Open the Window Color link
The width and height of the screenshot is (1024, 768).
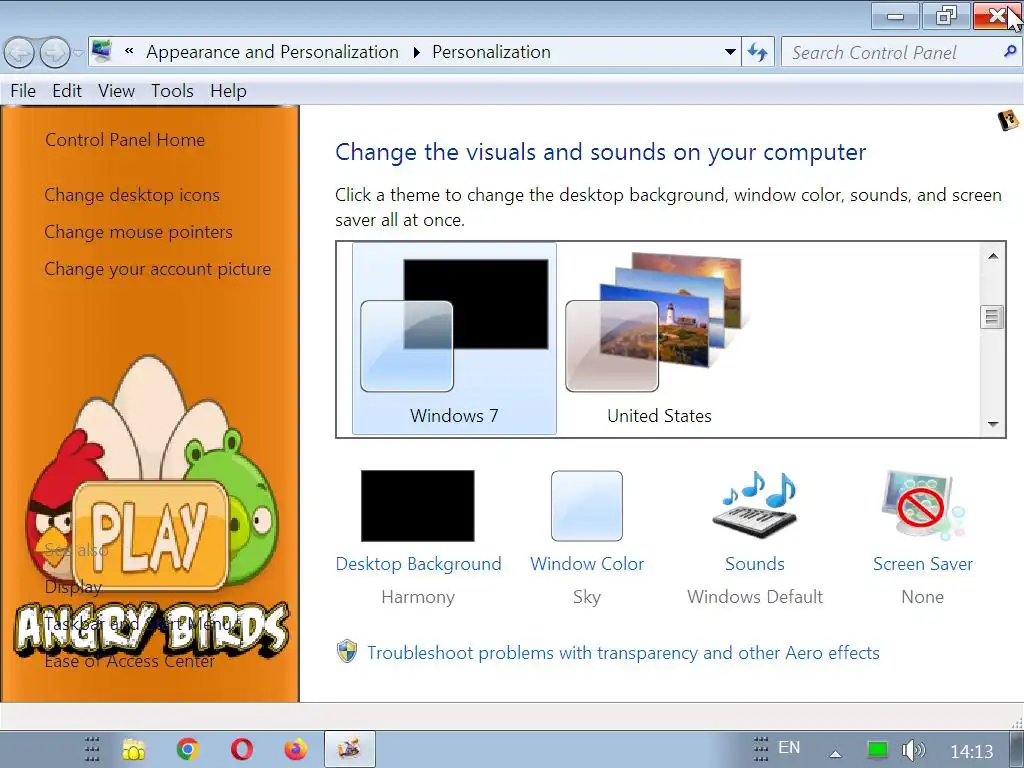coord(586,564)
